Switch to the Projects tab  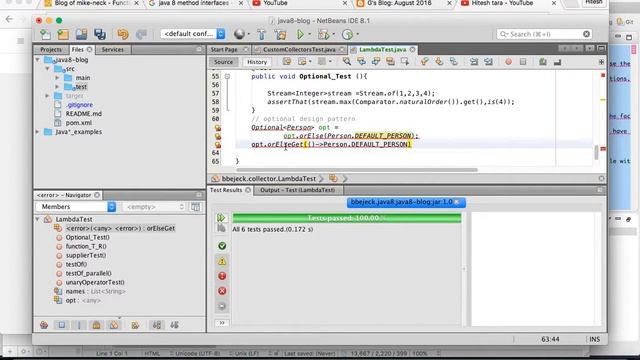click(x=51, y=49)
